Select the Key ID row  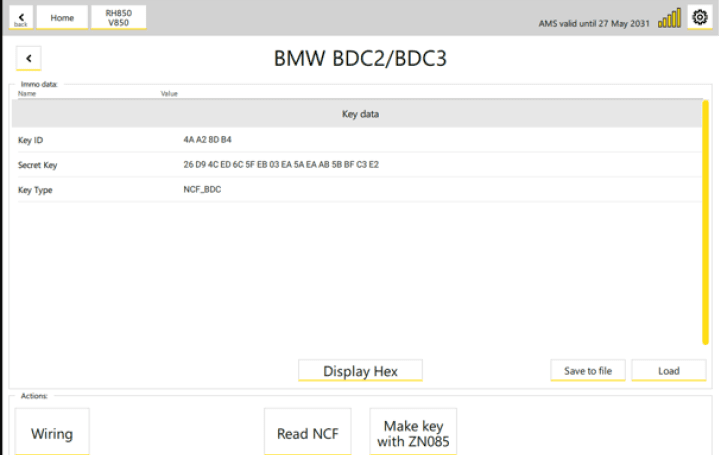tap(360, 140)
